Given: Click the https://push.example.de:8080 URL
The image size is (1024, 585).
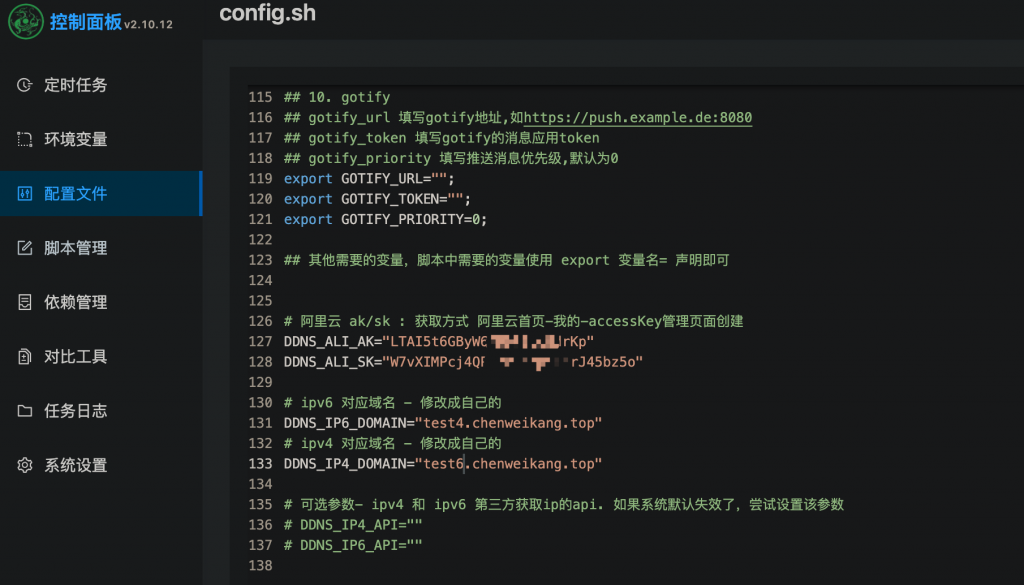Looking at the screenshot, I should pyautogui.click(x=638, y=118).
